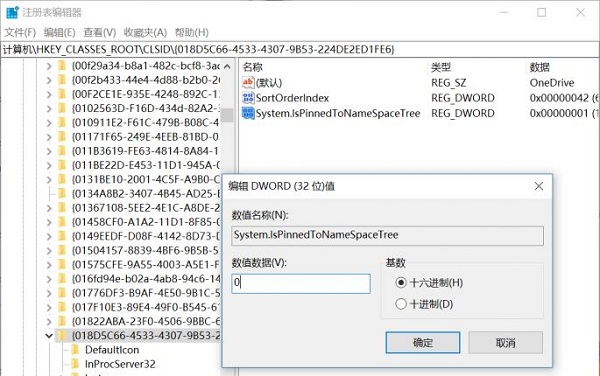Screen dimensions: 600x376
Task: Open the 查看(V) menu
Action: [x=99, y=33]
